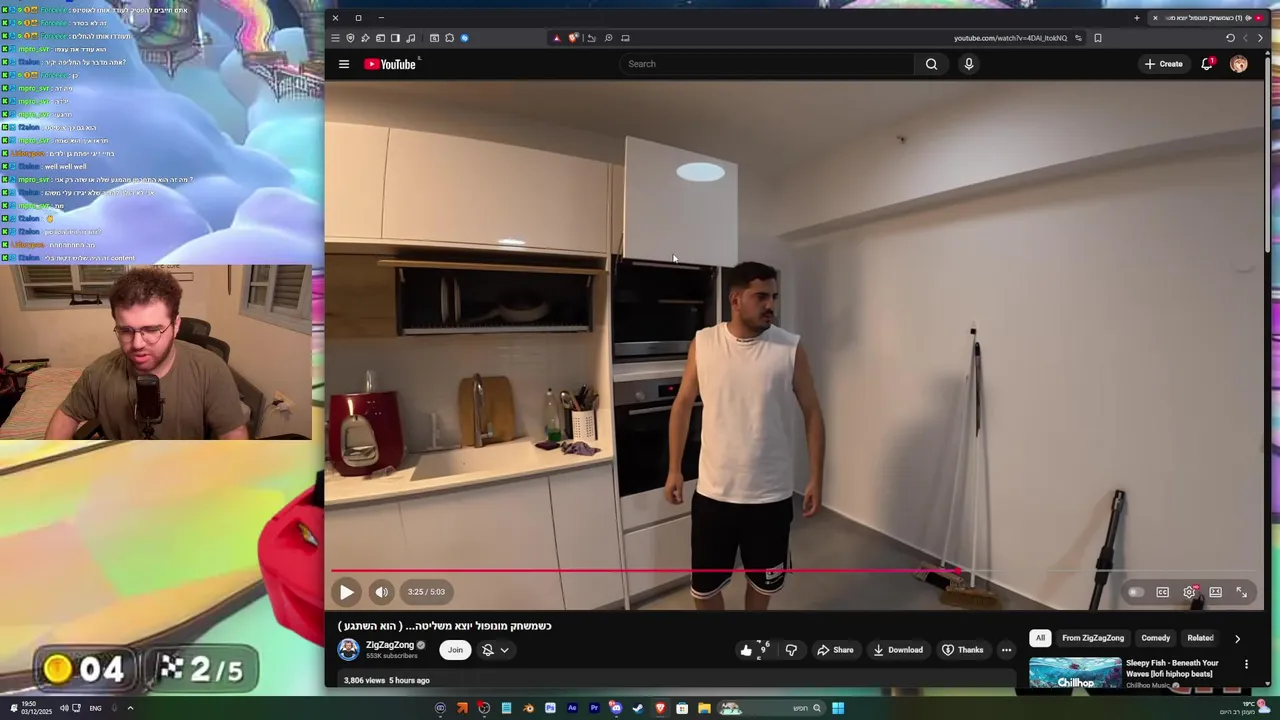Image resolution: width=1280 pixels, height=720 pixels.
Task: Like the video with thumbs up
Action: (746, 650)
